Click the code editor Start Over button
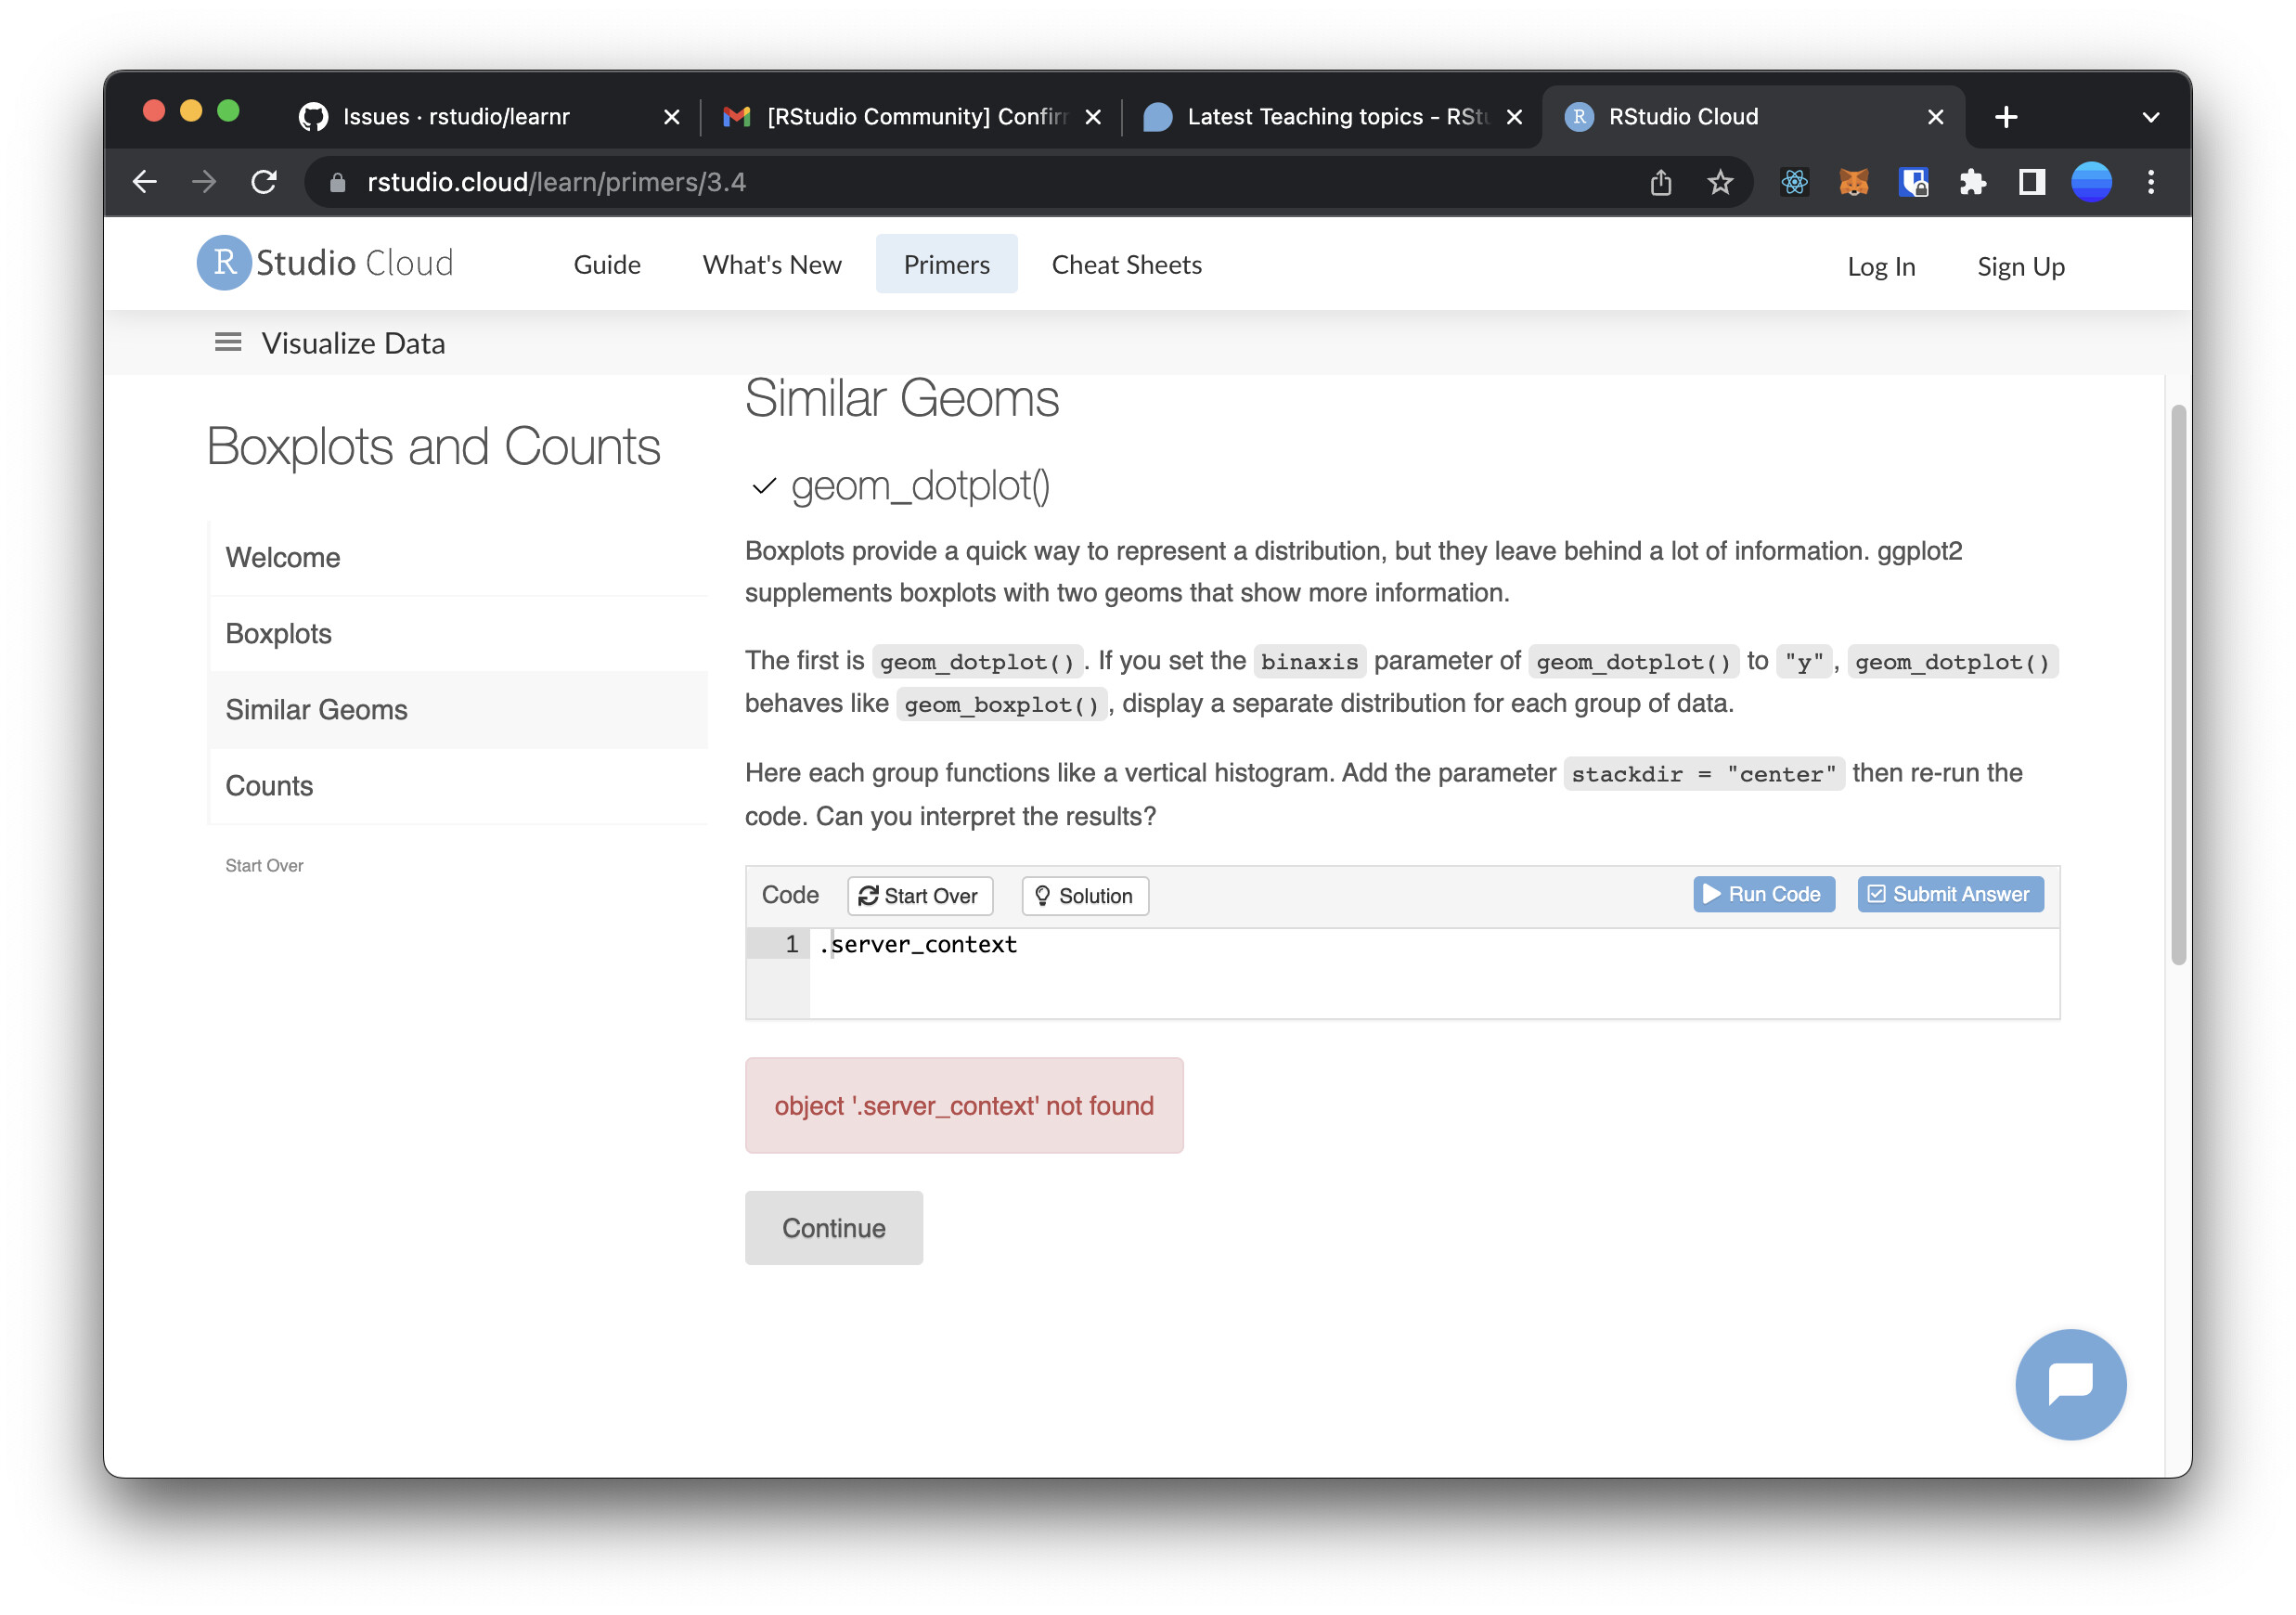The width and height of the screenshot is (2296, 1615). point(919,895)
